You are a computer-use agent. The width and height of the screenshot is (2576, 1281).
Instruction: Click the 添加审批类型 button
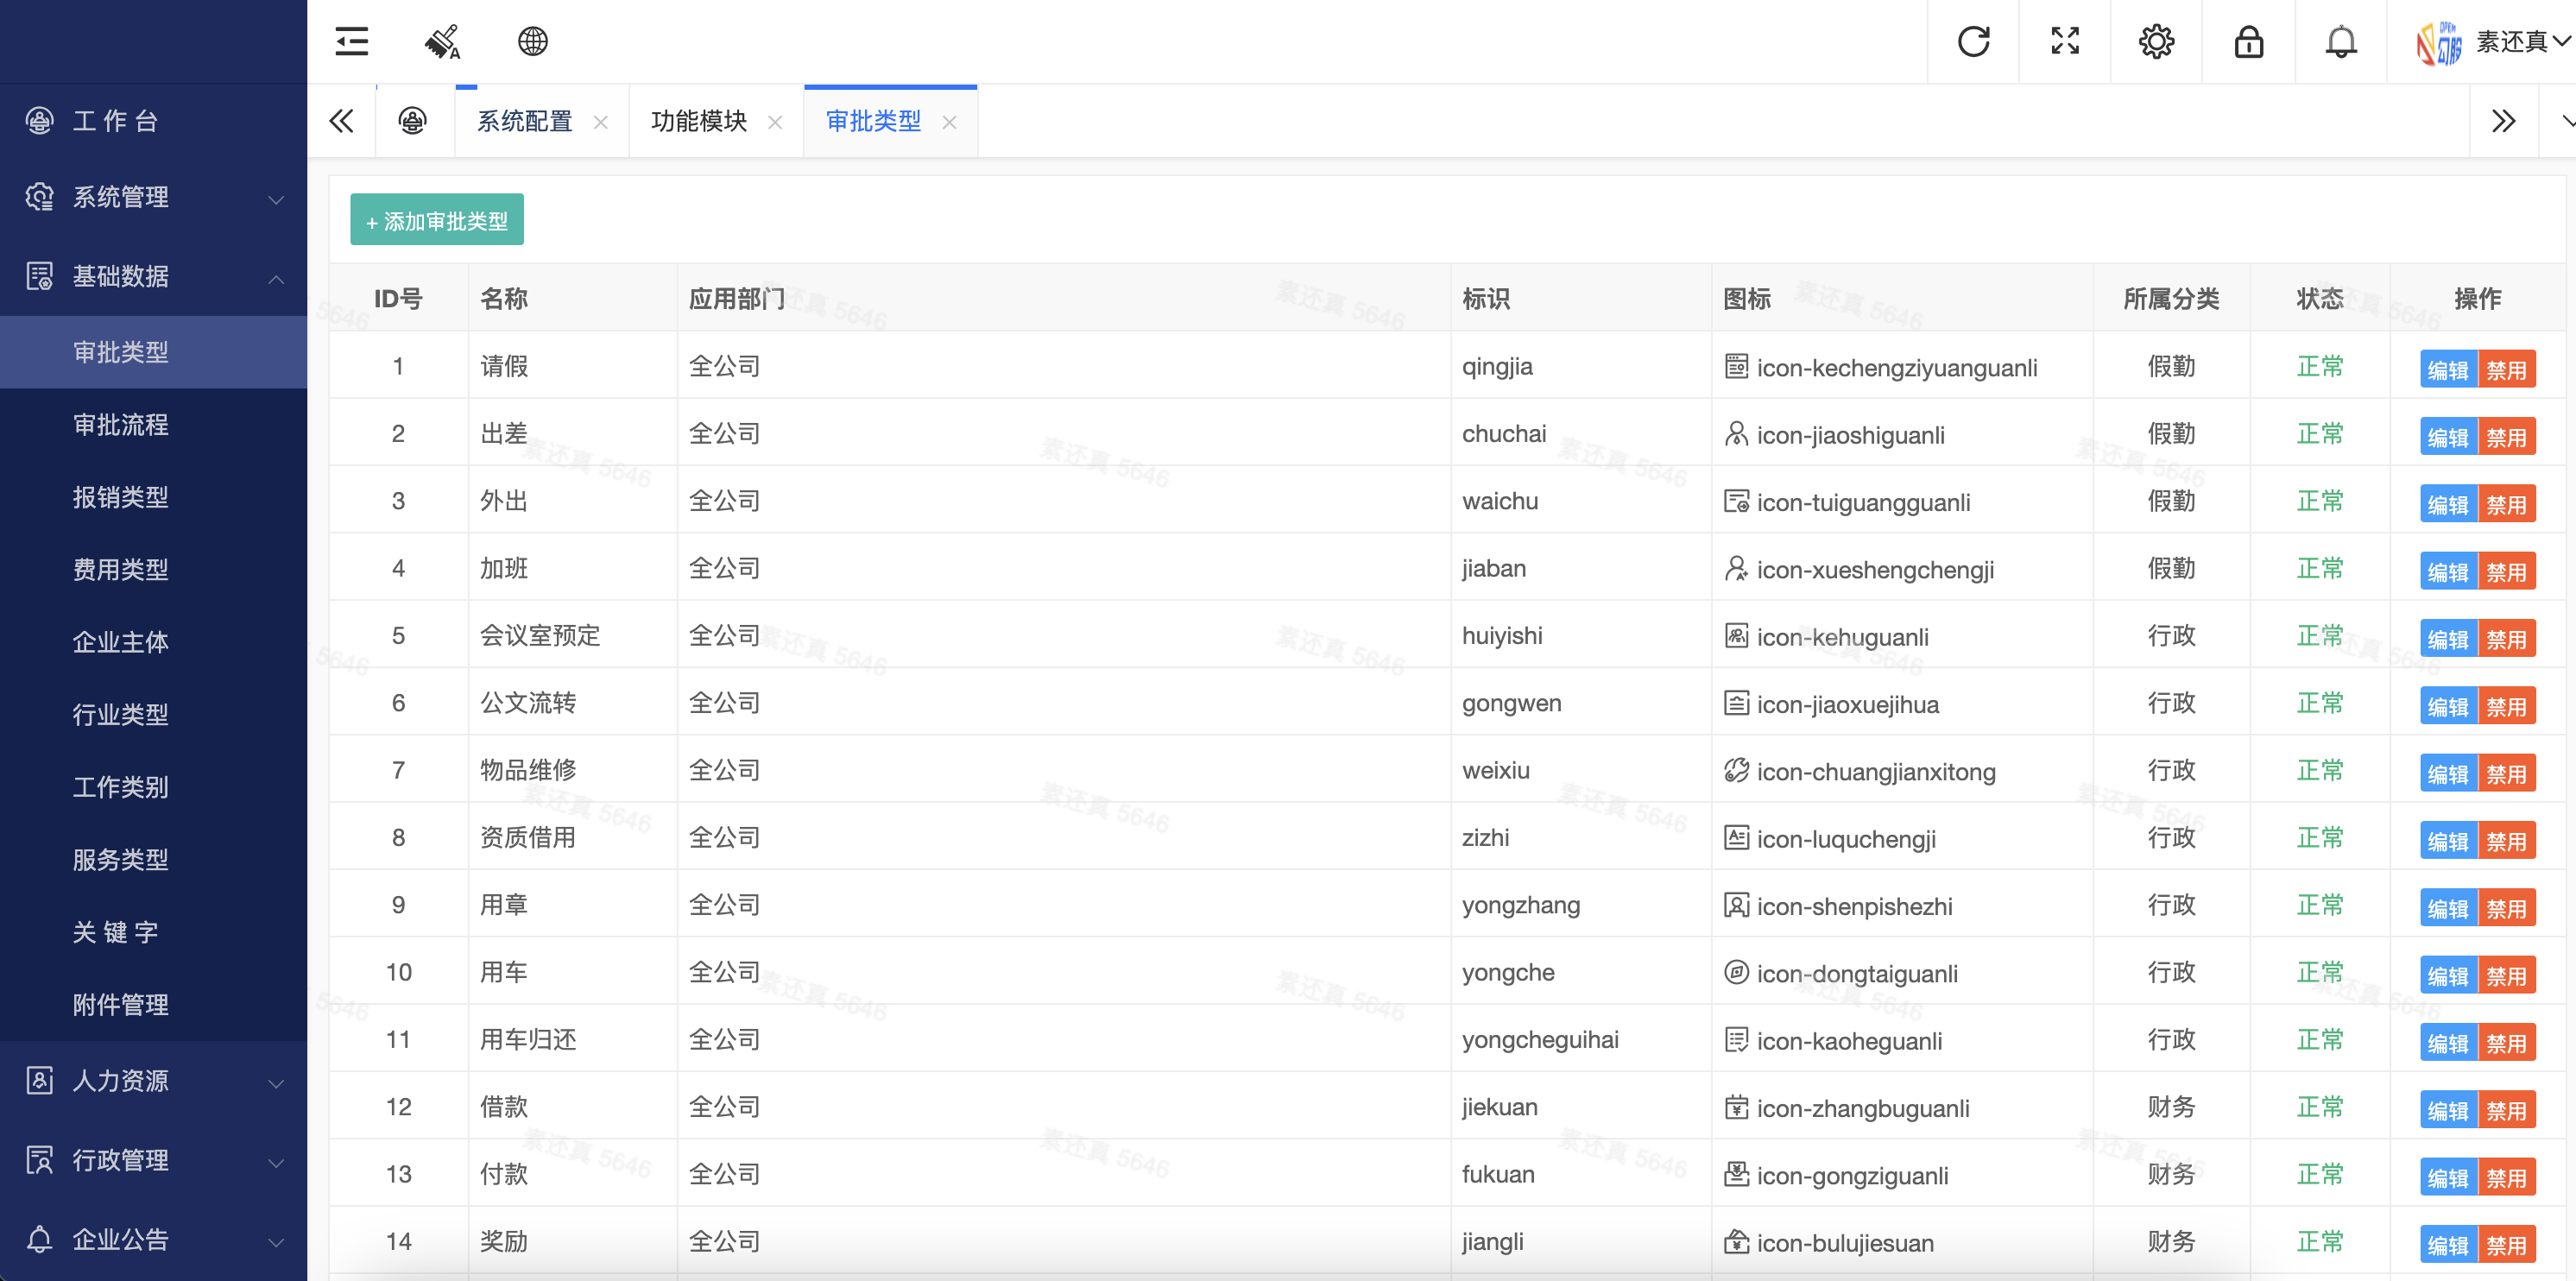tap(437, 220)
